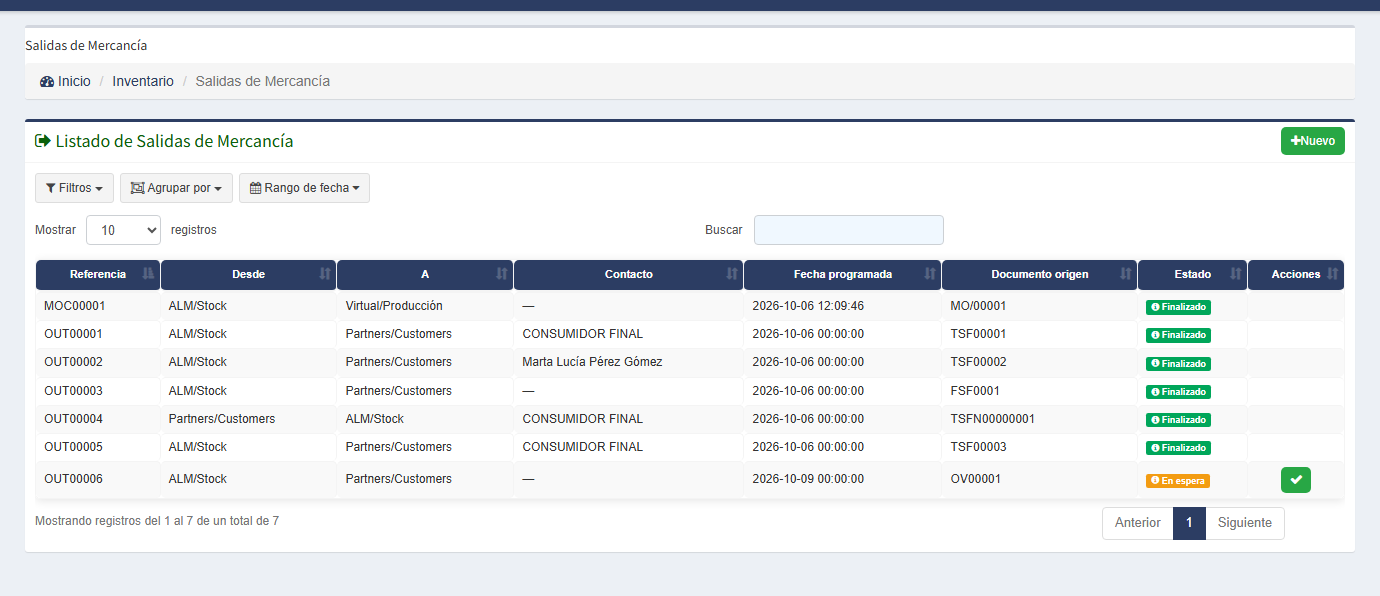The width and height of the screenshot is (1380, 596).
Task: Click reference OUT00006
Action: [x=73, y=479]
